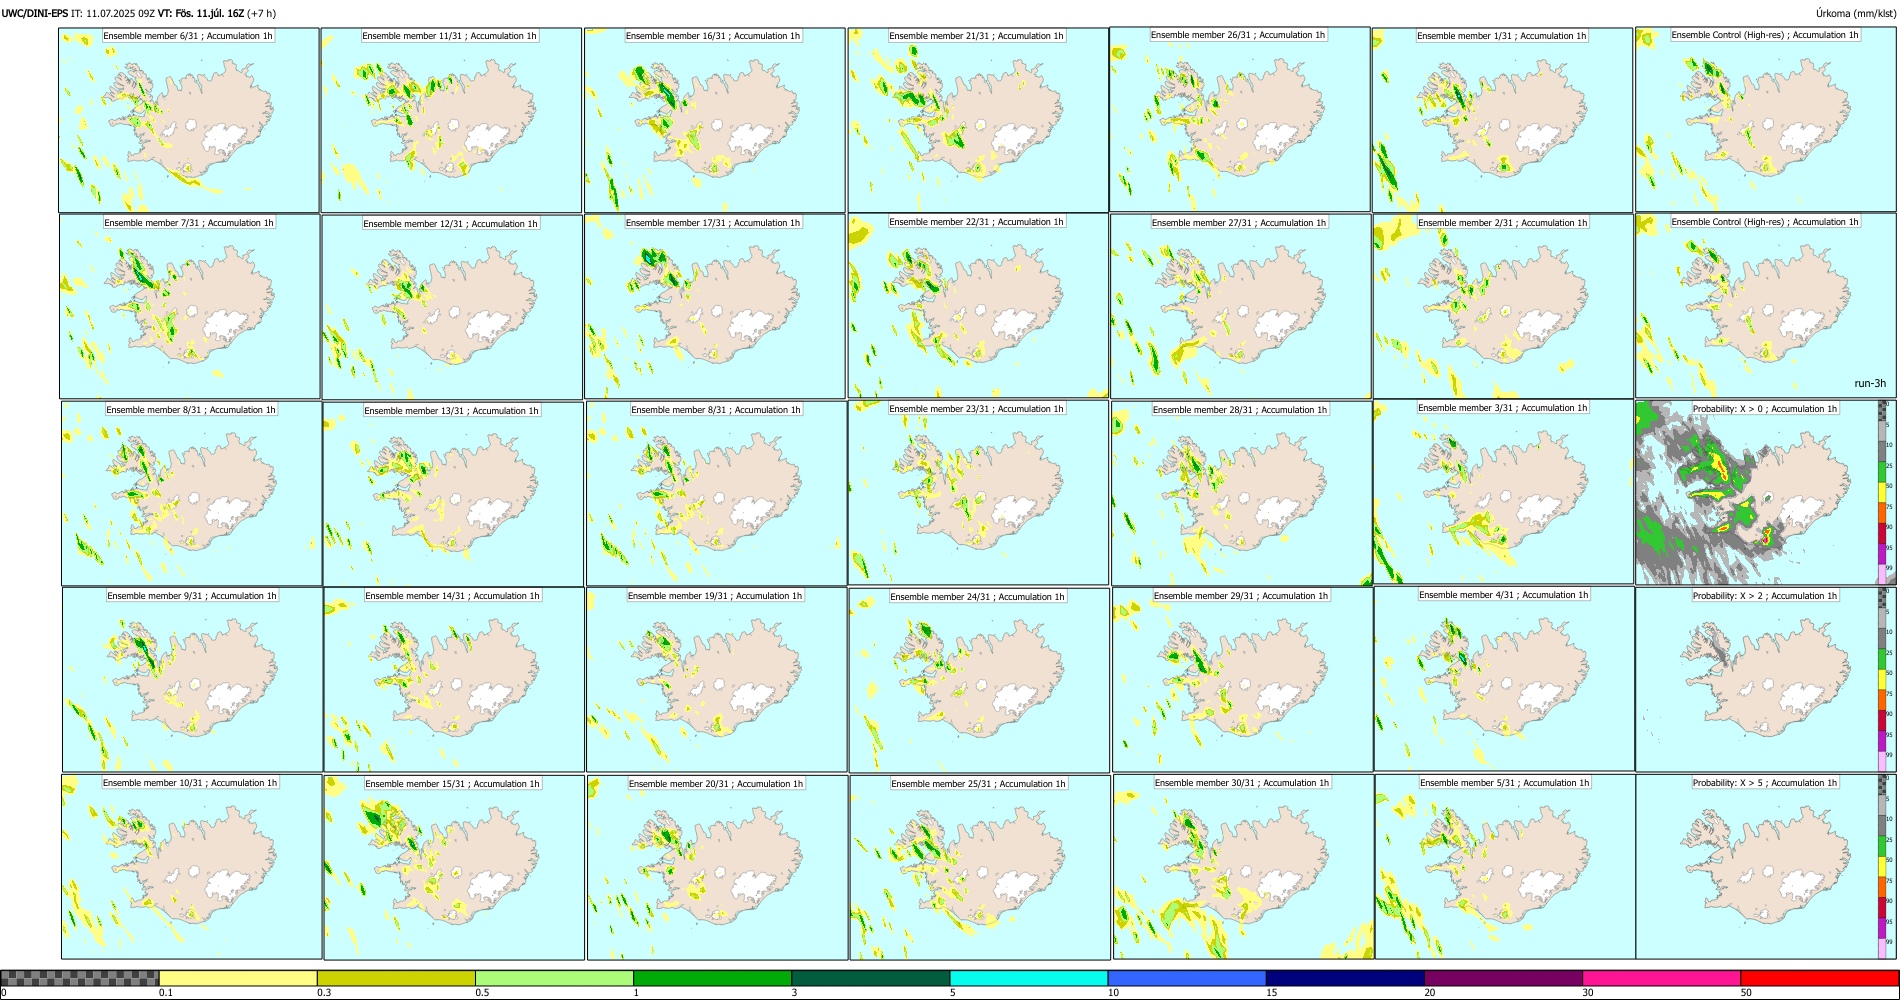
Task: Click the Ensemble member 14/31 map
Action: point(454,680)
